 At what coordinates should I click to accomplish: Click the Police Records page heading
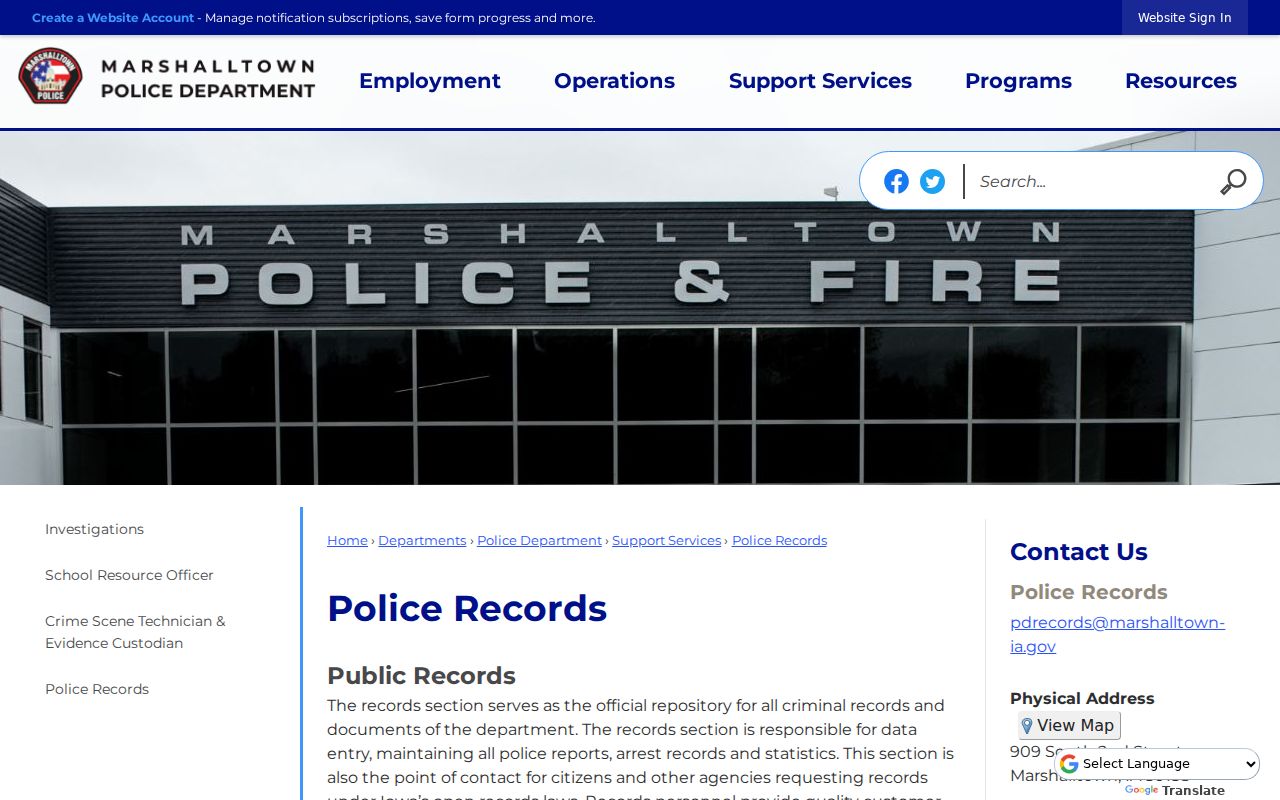pos(467,608)
